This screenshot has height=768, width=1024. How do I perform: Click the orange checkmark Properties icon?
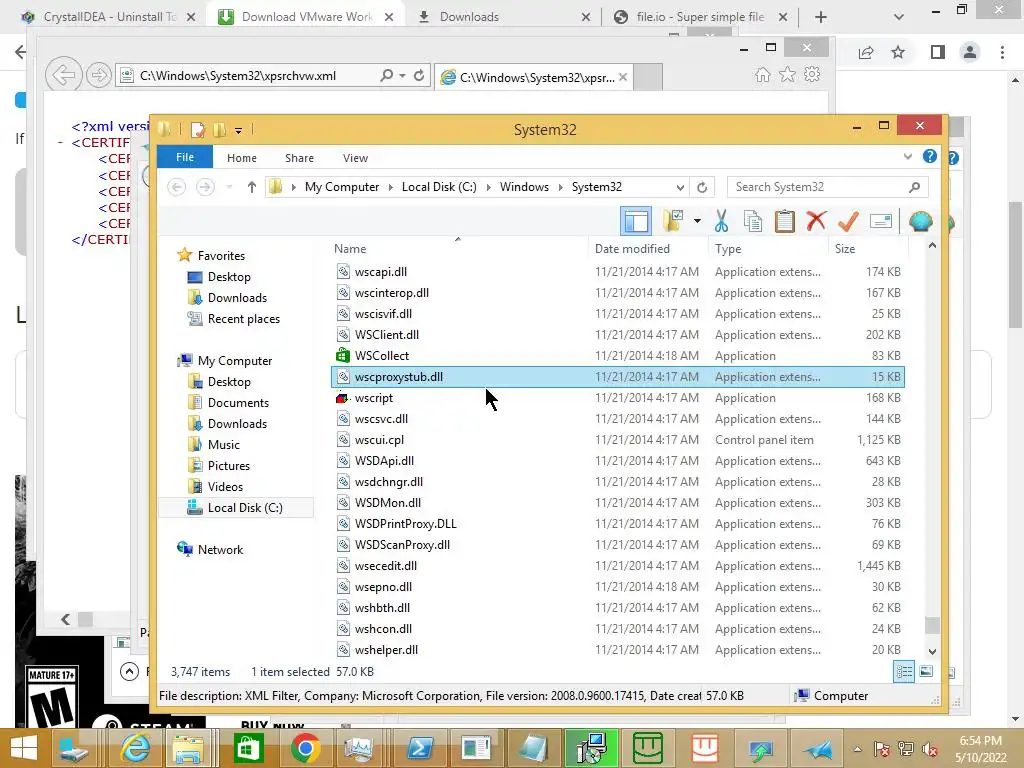coord(848,221)
